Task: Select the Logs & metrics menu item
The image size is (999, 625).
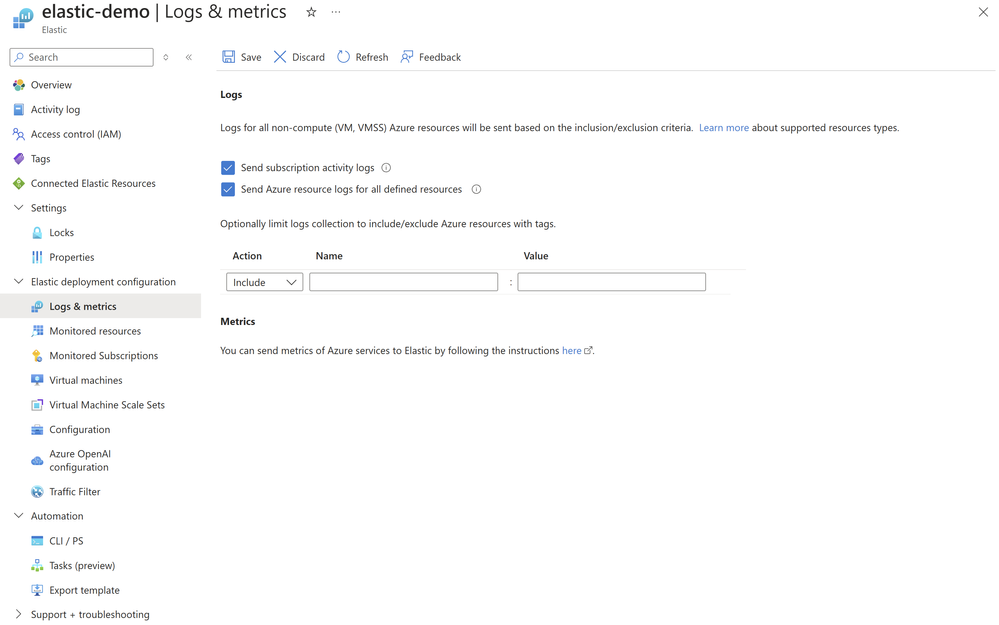Action: [x=83, y=306]
